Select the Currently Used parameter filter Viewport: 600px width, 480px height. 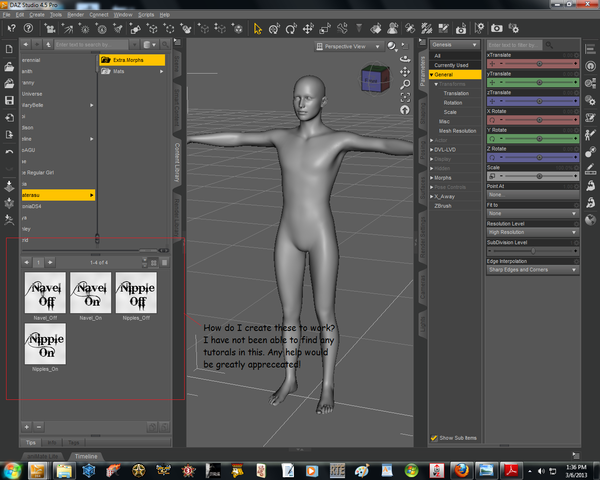coord(450,65)
